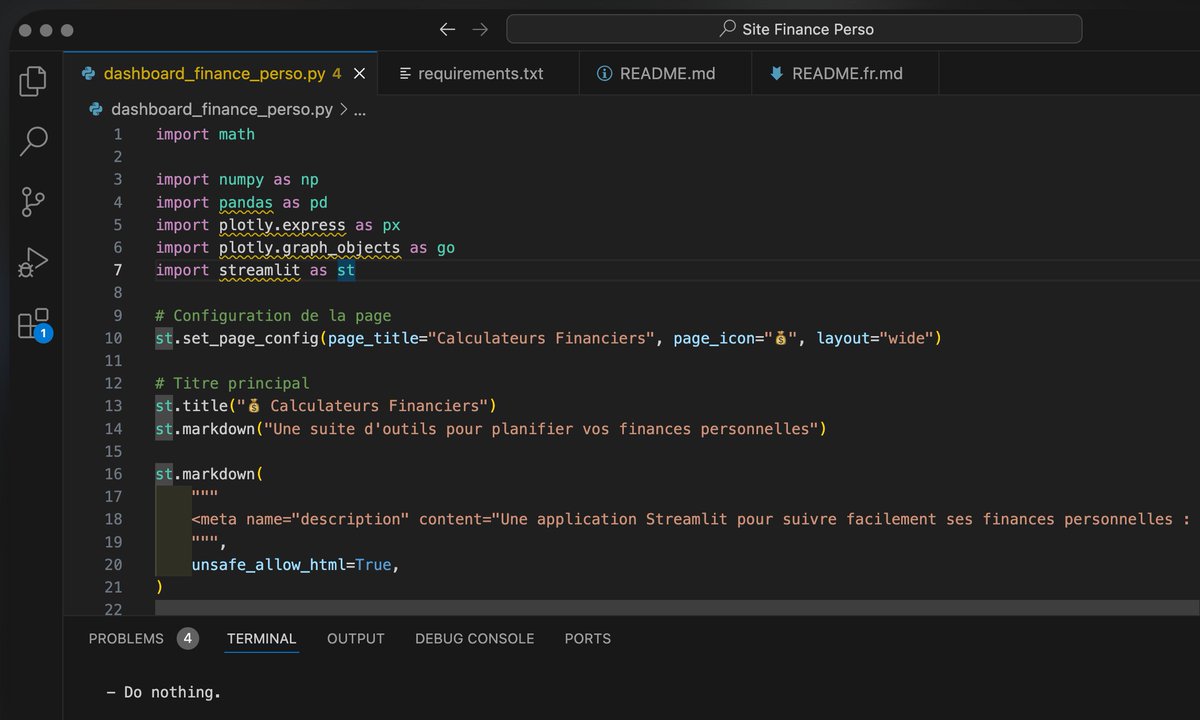Open the Search view in activity bar

tap(33, 141)
